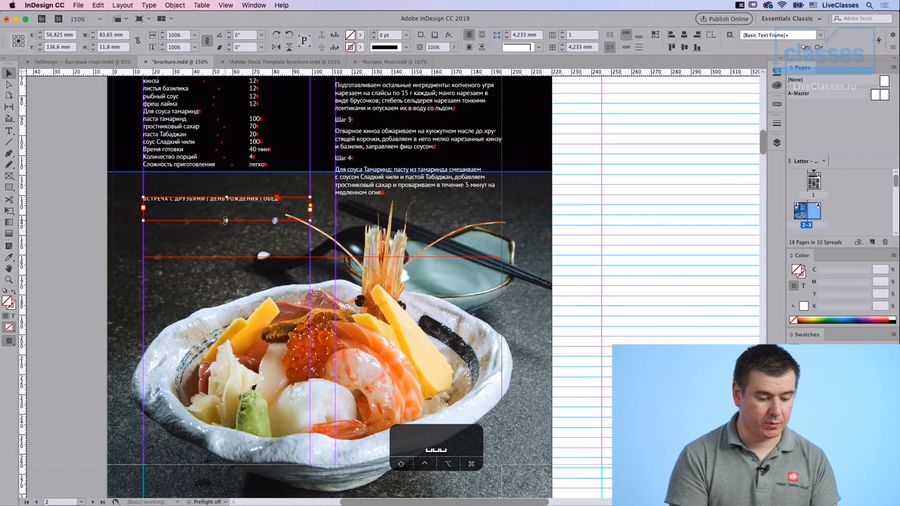Image resolution: width=900 pixels, height=506 pixels.
Task: Open the Stroke panel icon
Action: pyautogui.click(x=777, y=123)
